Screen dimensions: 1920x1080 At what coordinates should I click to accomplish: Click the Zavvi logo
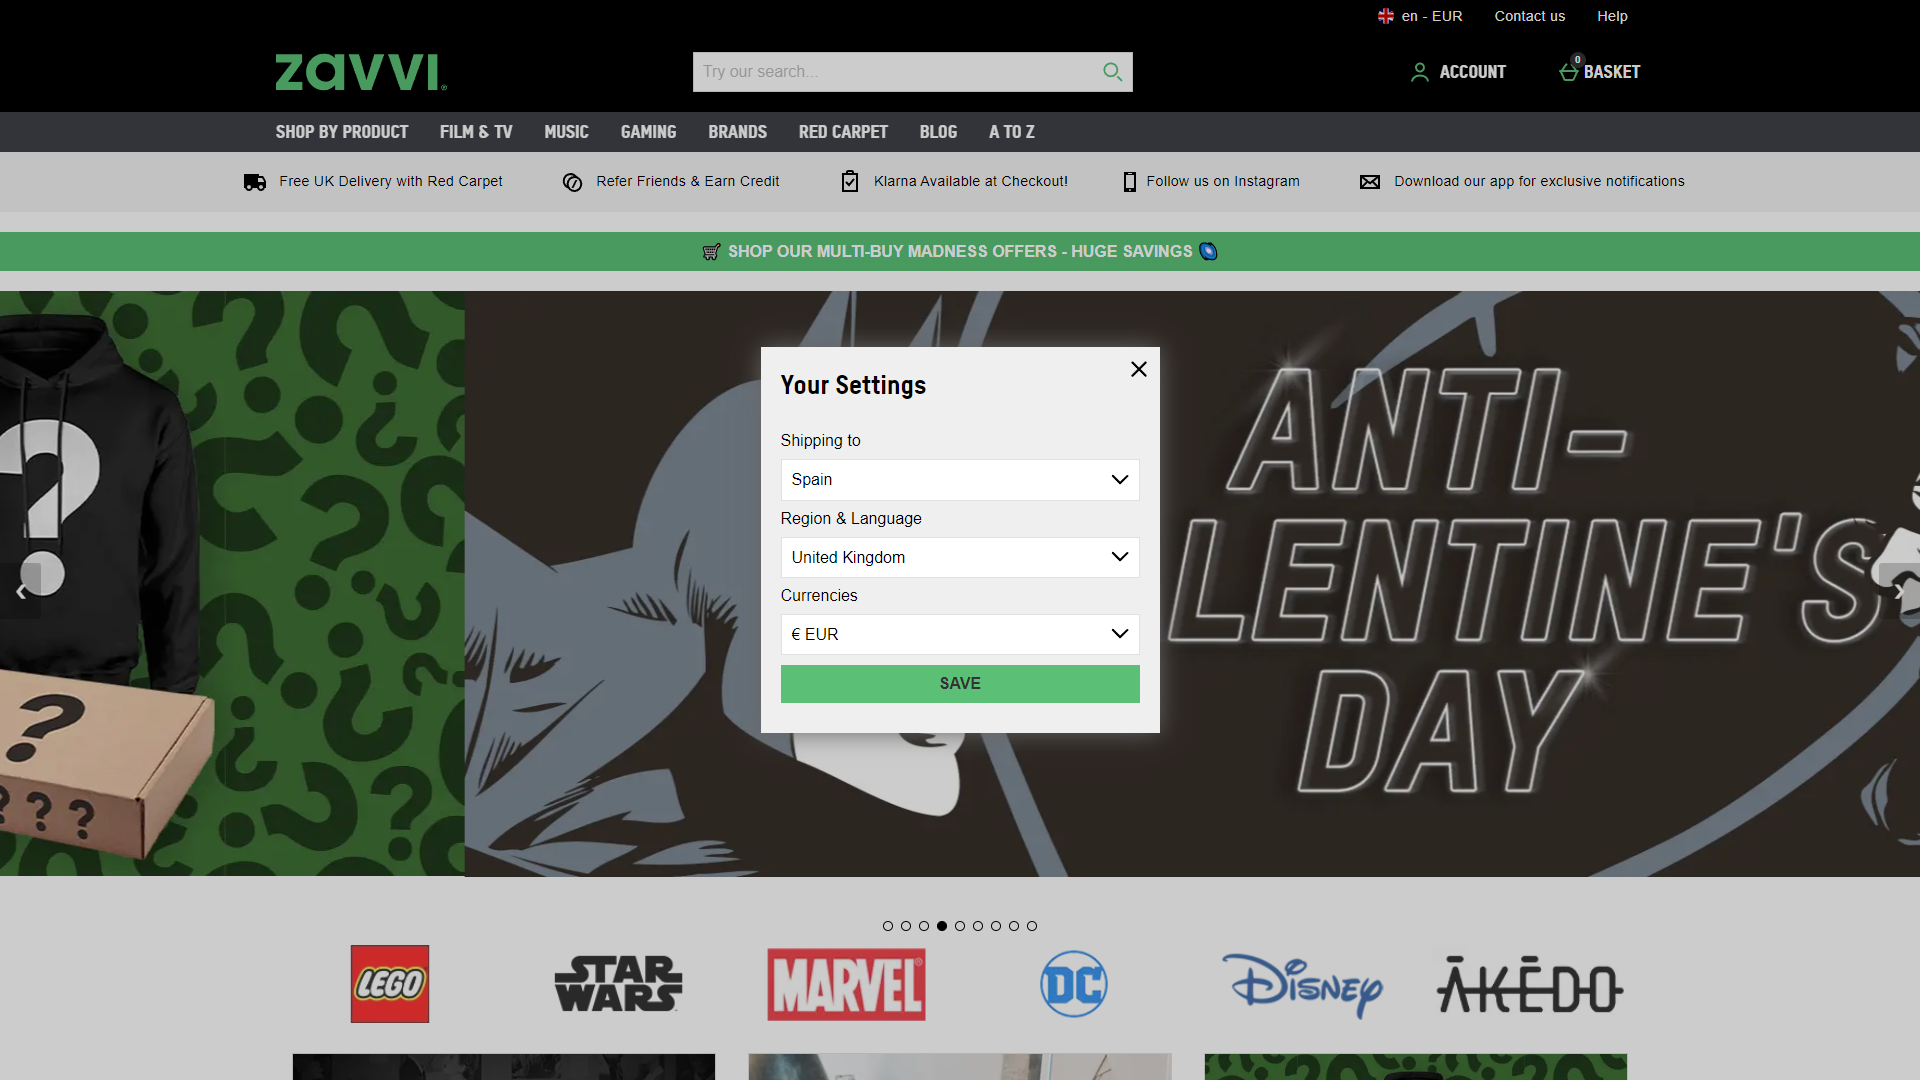click(x=361, y=72)
